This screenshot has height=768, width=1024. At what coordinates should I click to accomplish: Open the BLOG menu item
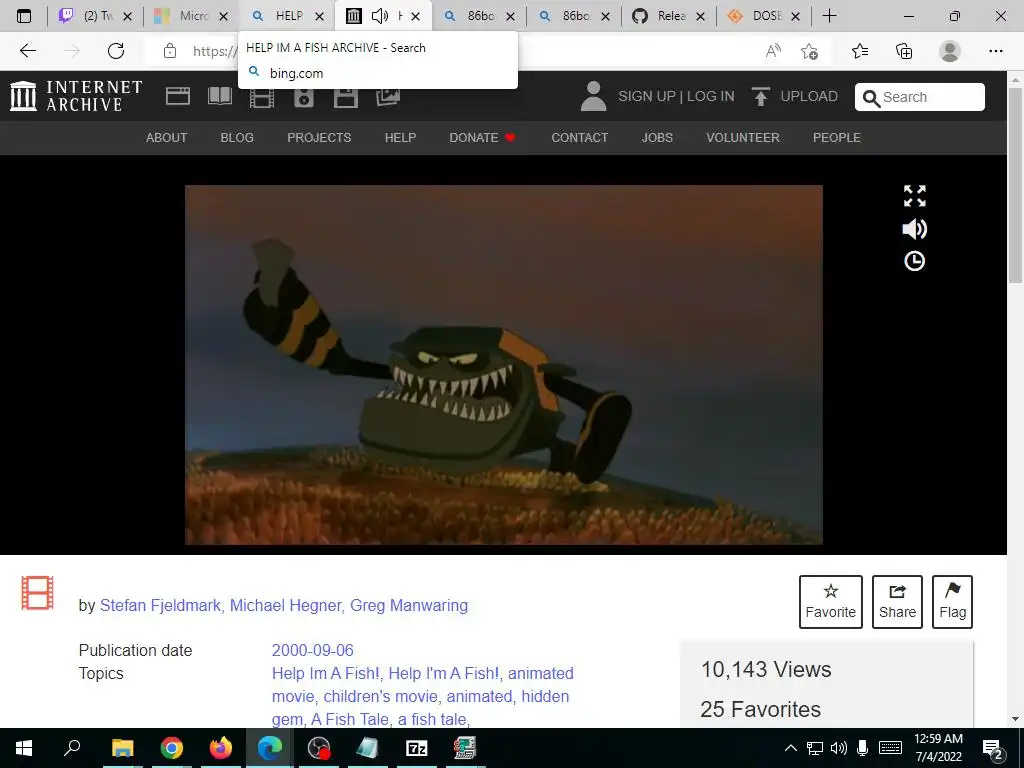237,138
